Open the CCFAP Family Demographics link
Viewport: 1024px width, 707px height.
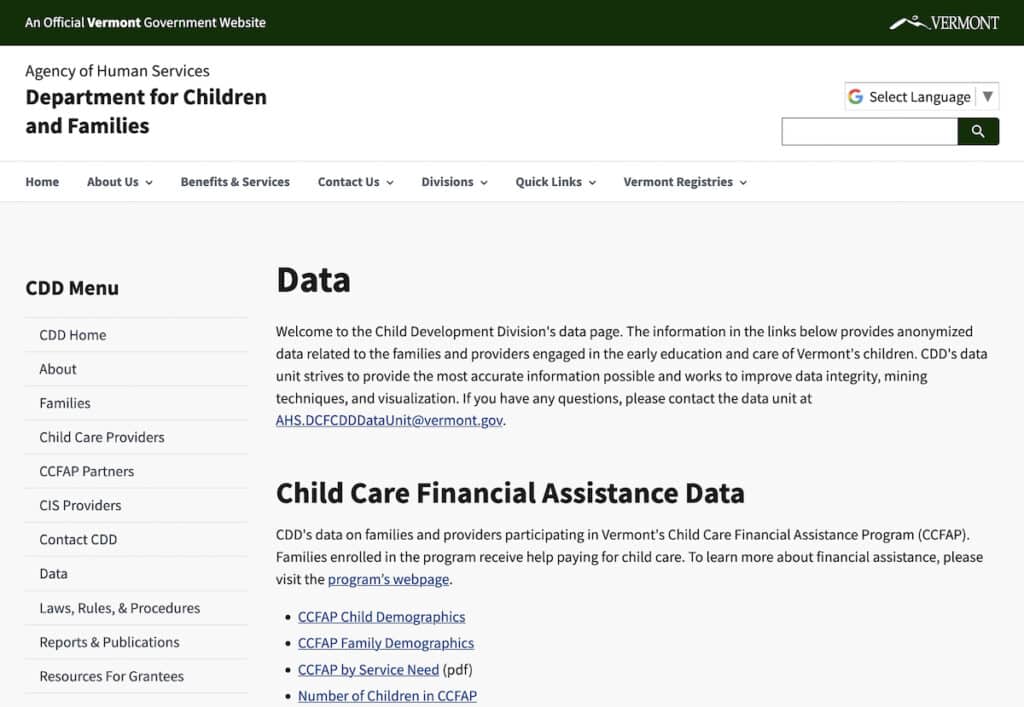pyautogui.click(x=385, y=643)
